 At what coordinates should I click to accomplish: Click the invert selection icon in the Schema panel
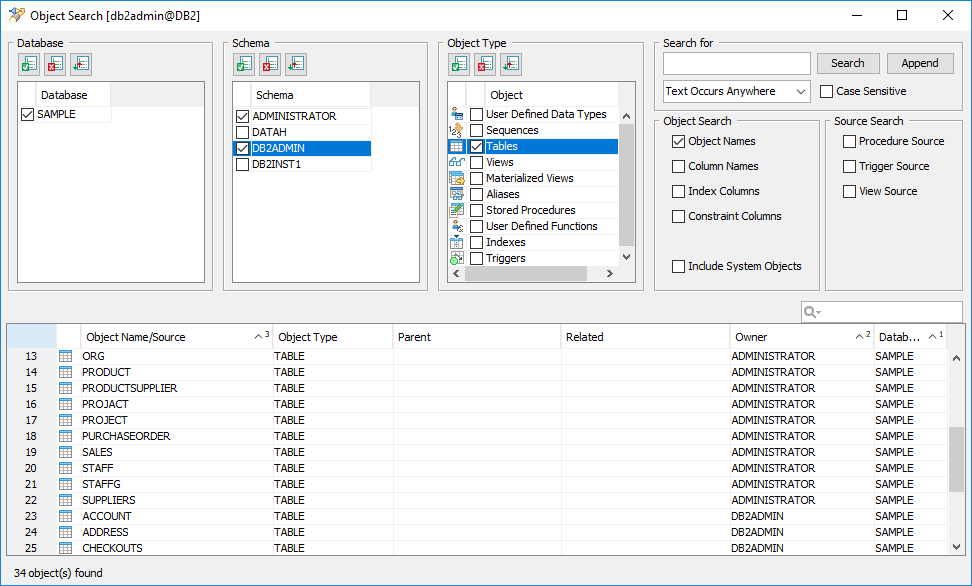click(296, 64)
